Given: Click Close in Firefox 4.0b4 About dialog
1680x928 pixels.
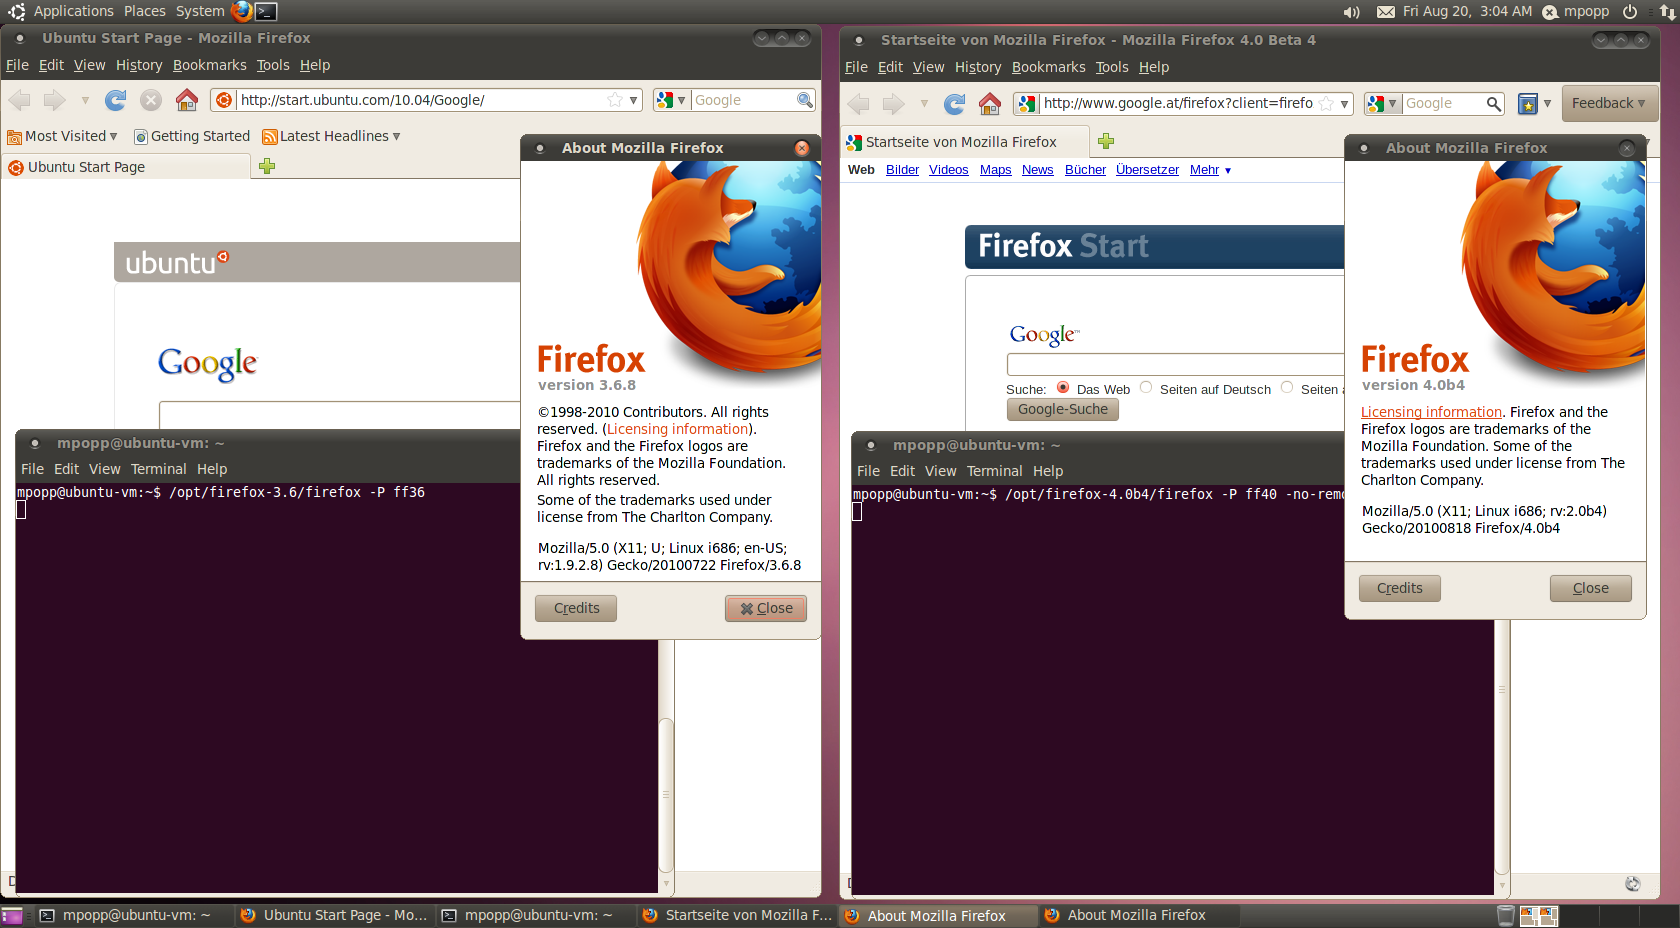Looking at the screenshot, I should [x=1591, y=588].
